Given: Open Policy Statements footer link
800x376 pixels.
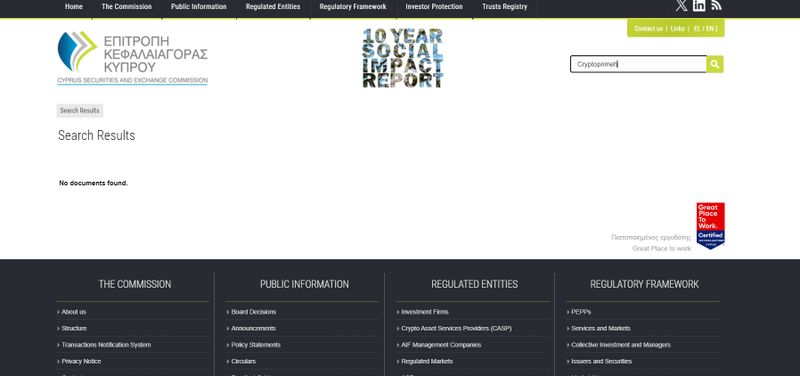Looking at the screenshot, I should (x=256, y=345).
